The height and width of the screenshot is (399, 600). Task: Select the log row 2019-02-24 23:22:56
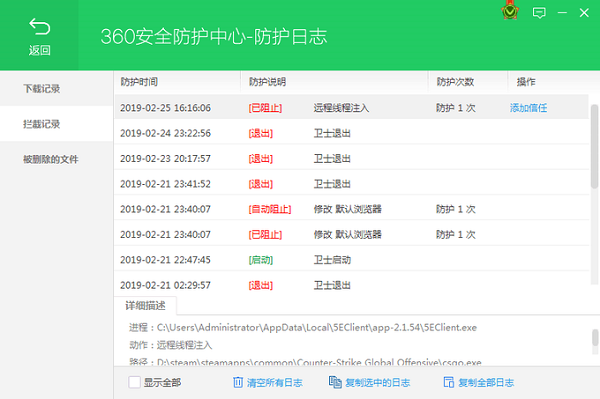[351, 133]
